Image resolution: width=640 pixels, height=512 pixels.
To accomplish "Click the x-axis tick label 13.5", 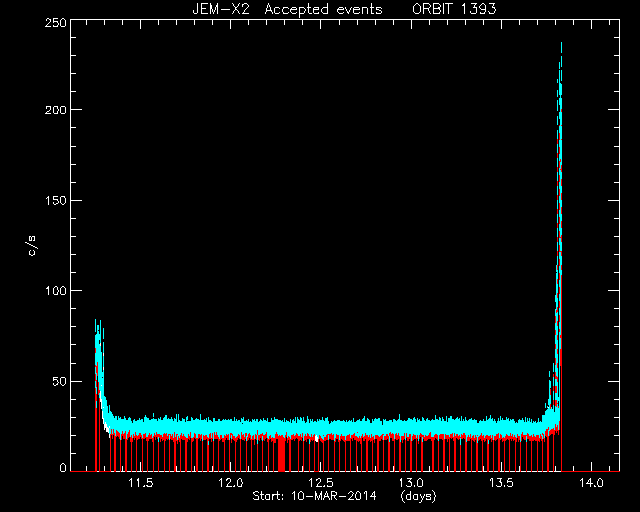I will click(x=502, y=483).
